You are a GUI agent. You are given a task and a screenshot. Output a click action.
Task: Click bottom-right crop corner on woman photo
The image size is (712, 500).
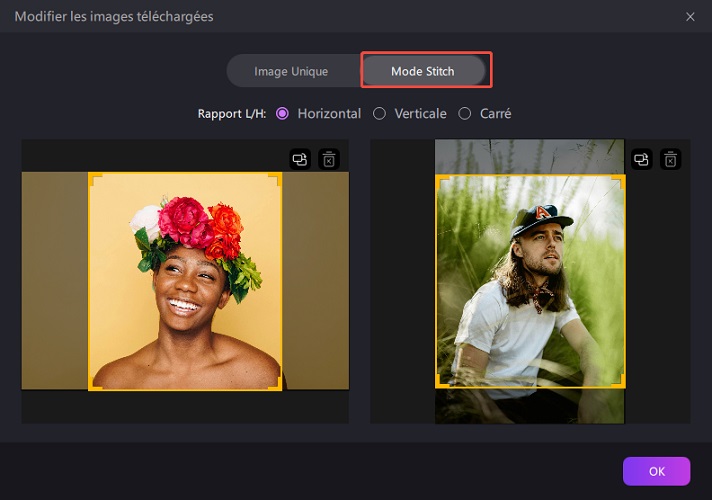click(275, 383)
